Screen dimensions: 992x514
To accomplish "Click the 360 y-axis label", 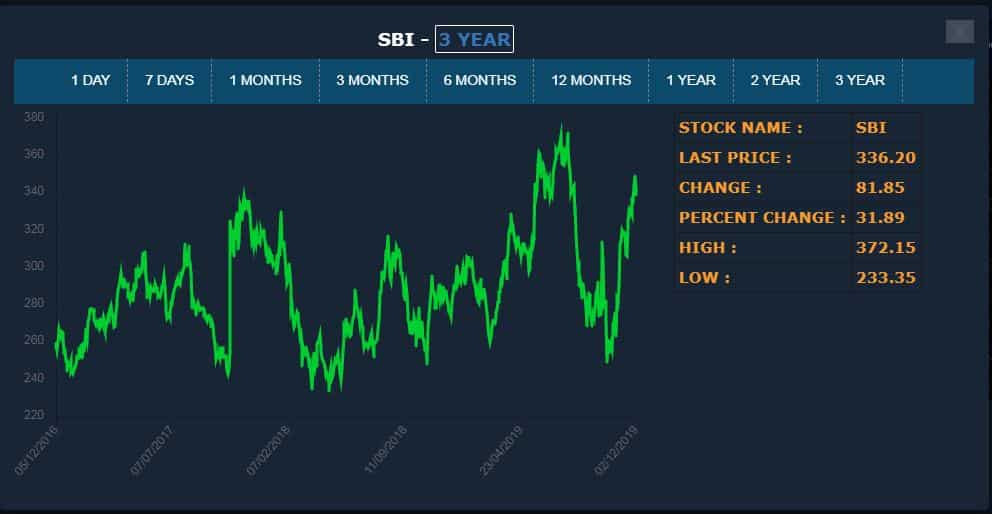I will coord(34,154).
